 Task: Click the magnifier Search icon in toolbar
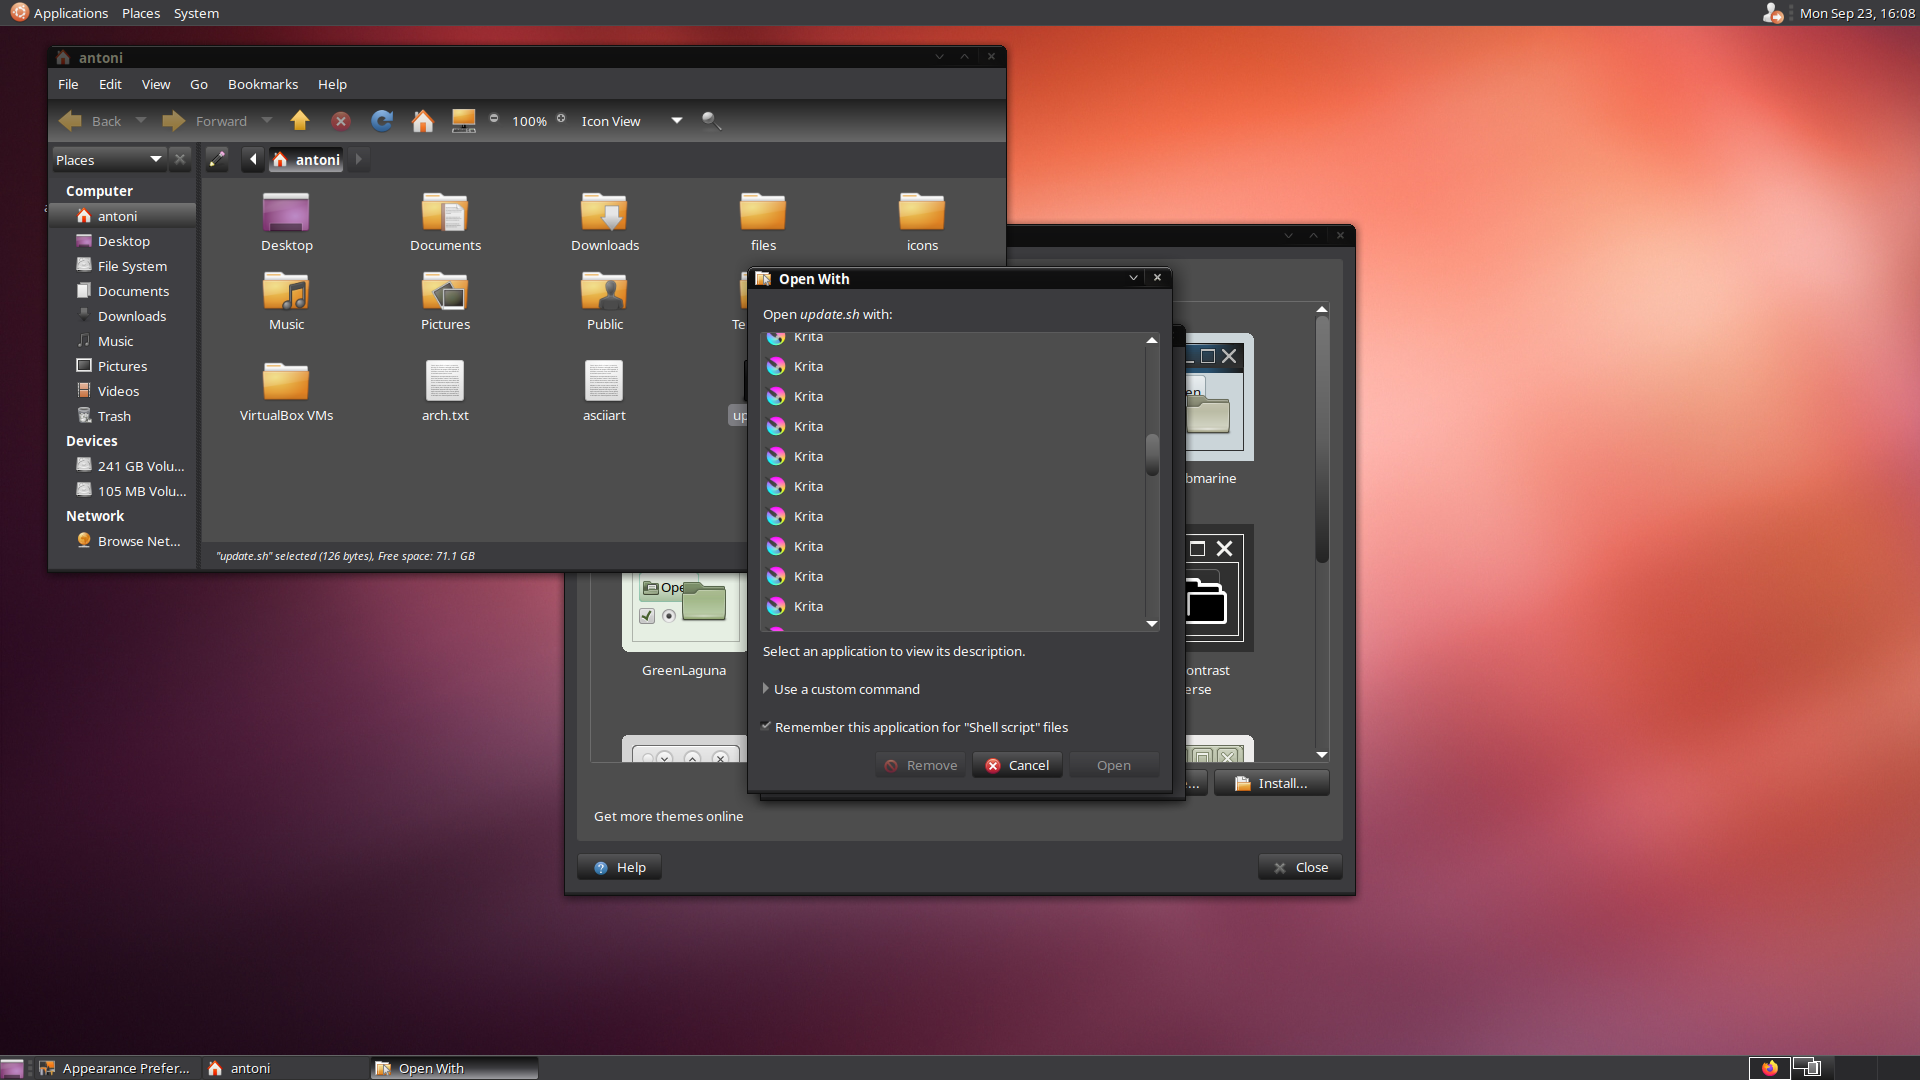[x=711, y=121]
